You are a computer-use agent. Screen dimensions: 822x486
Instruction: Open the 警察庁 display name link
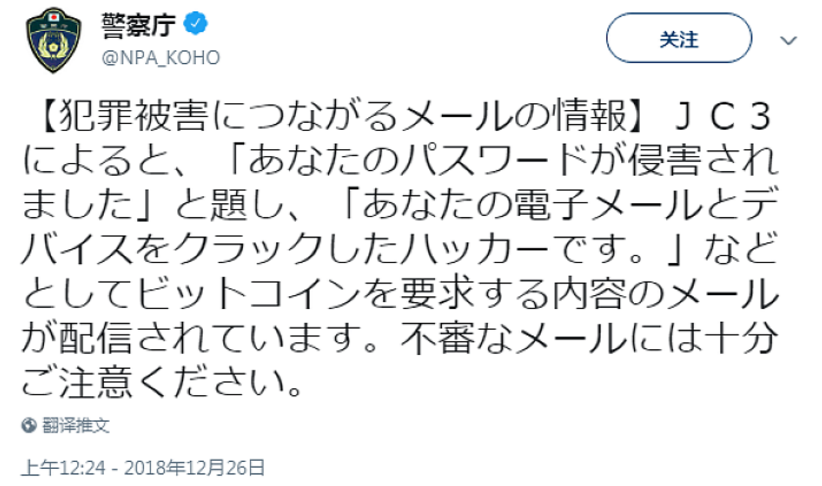coord(138,24)
